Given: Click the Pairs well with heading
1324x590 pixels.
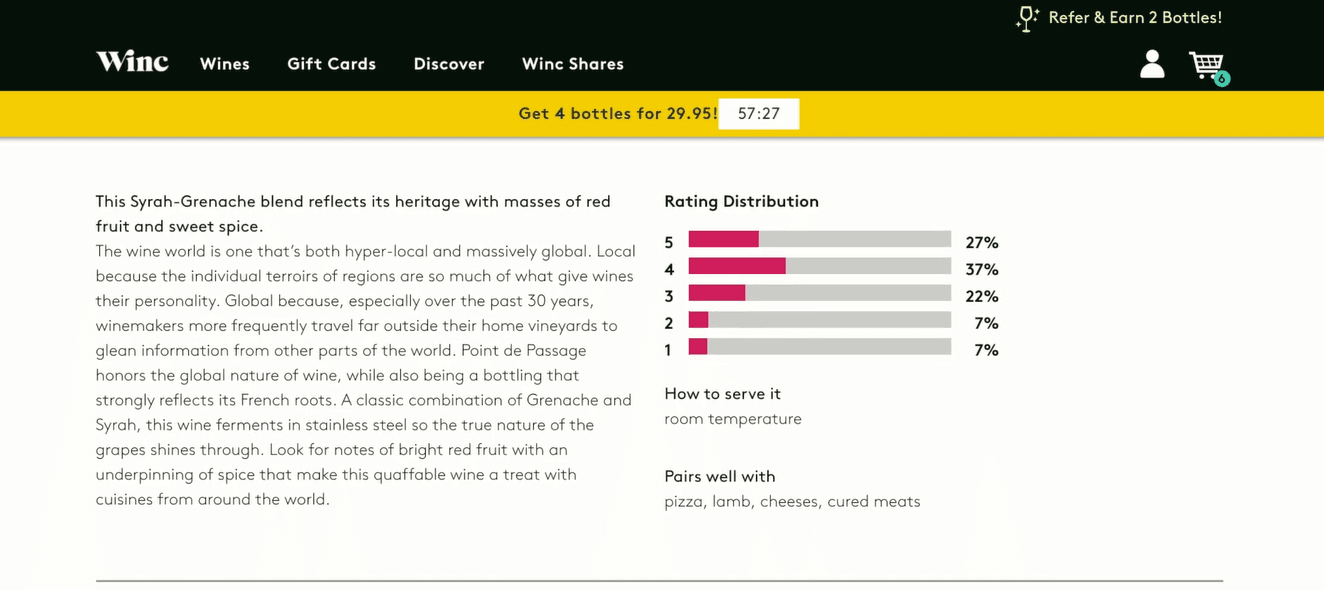Looking at the screenshot, I should [720, 477].
